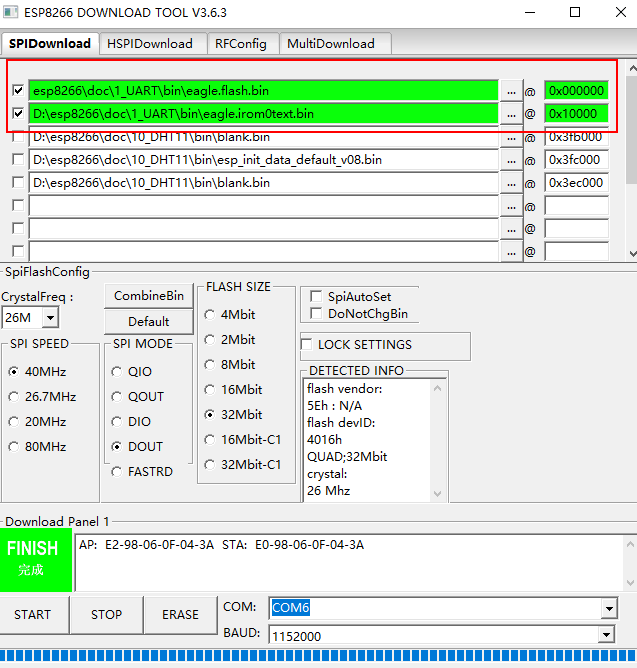Click the AP and STA MAC address text
The width and height of the screenshot is (637, 668).
click(x=222, y=545)
